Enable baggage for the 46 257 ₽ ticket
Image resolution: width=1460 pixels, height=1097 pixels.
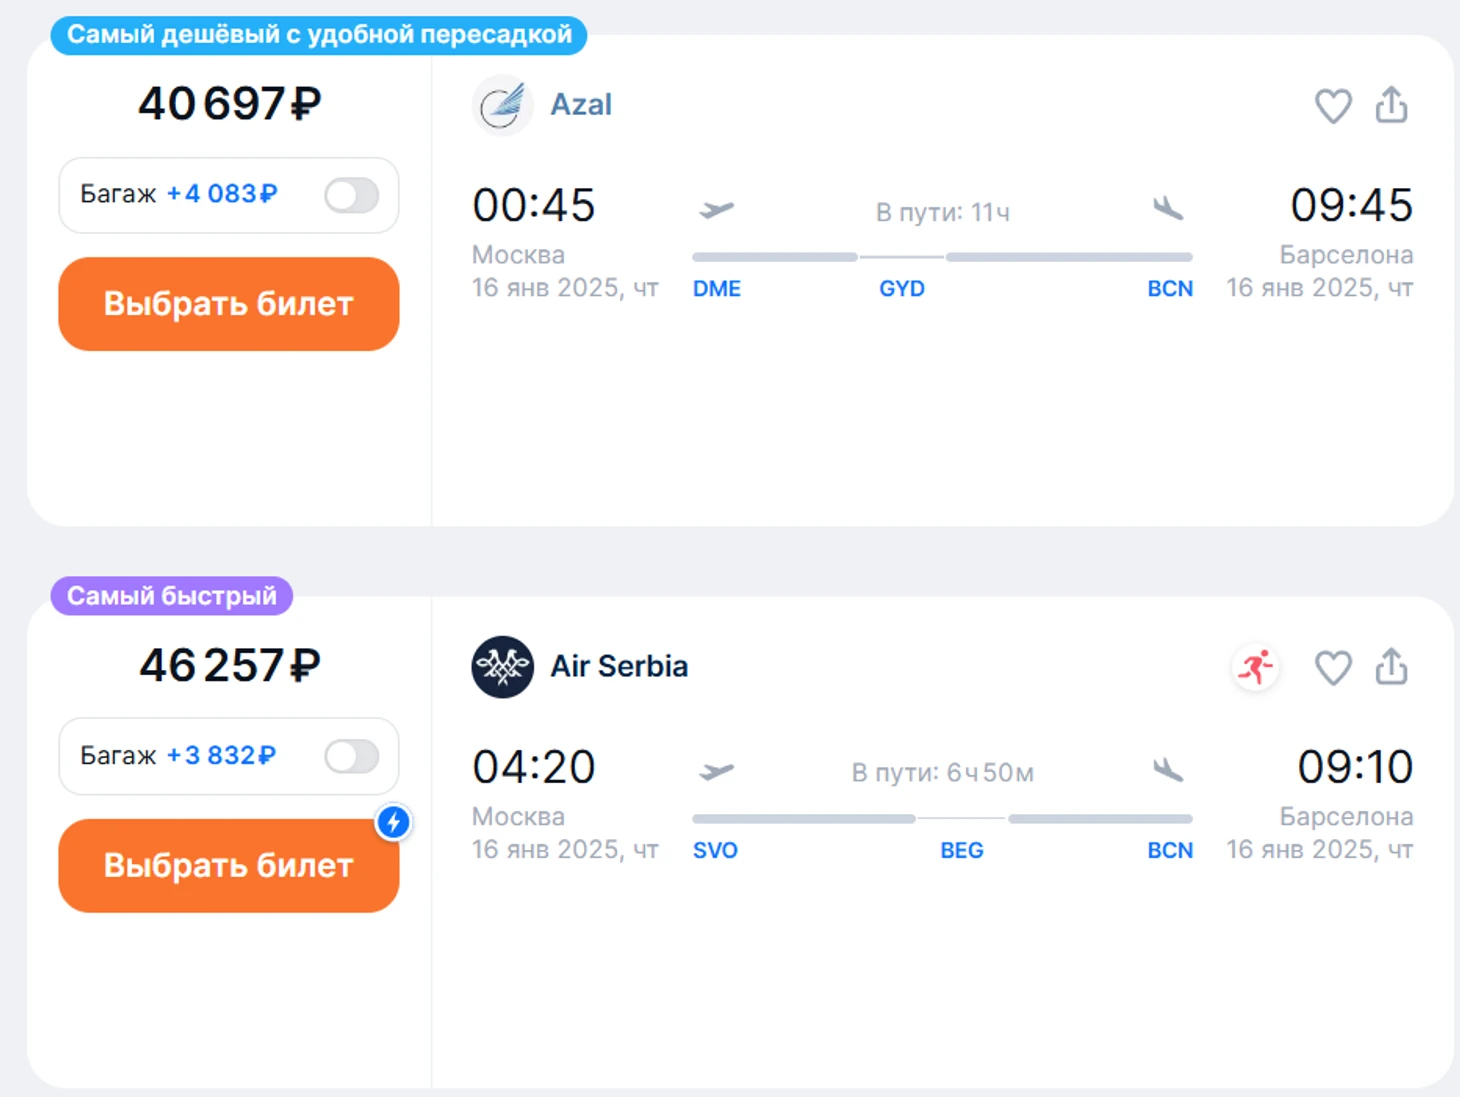point(351,756)
